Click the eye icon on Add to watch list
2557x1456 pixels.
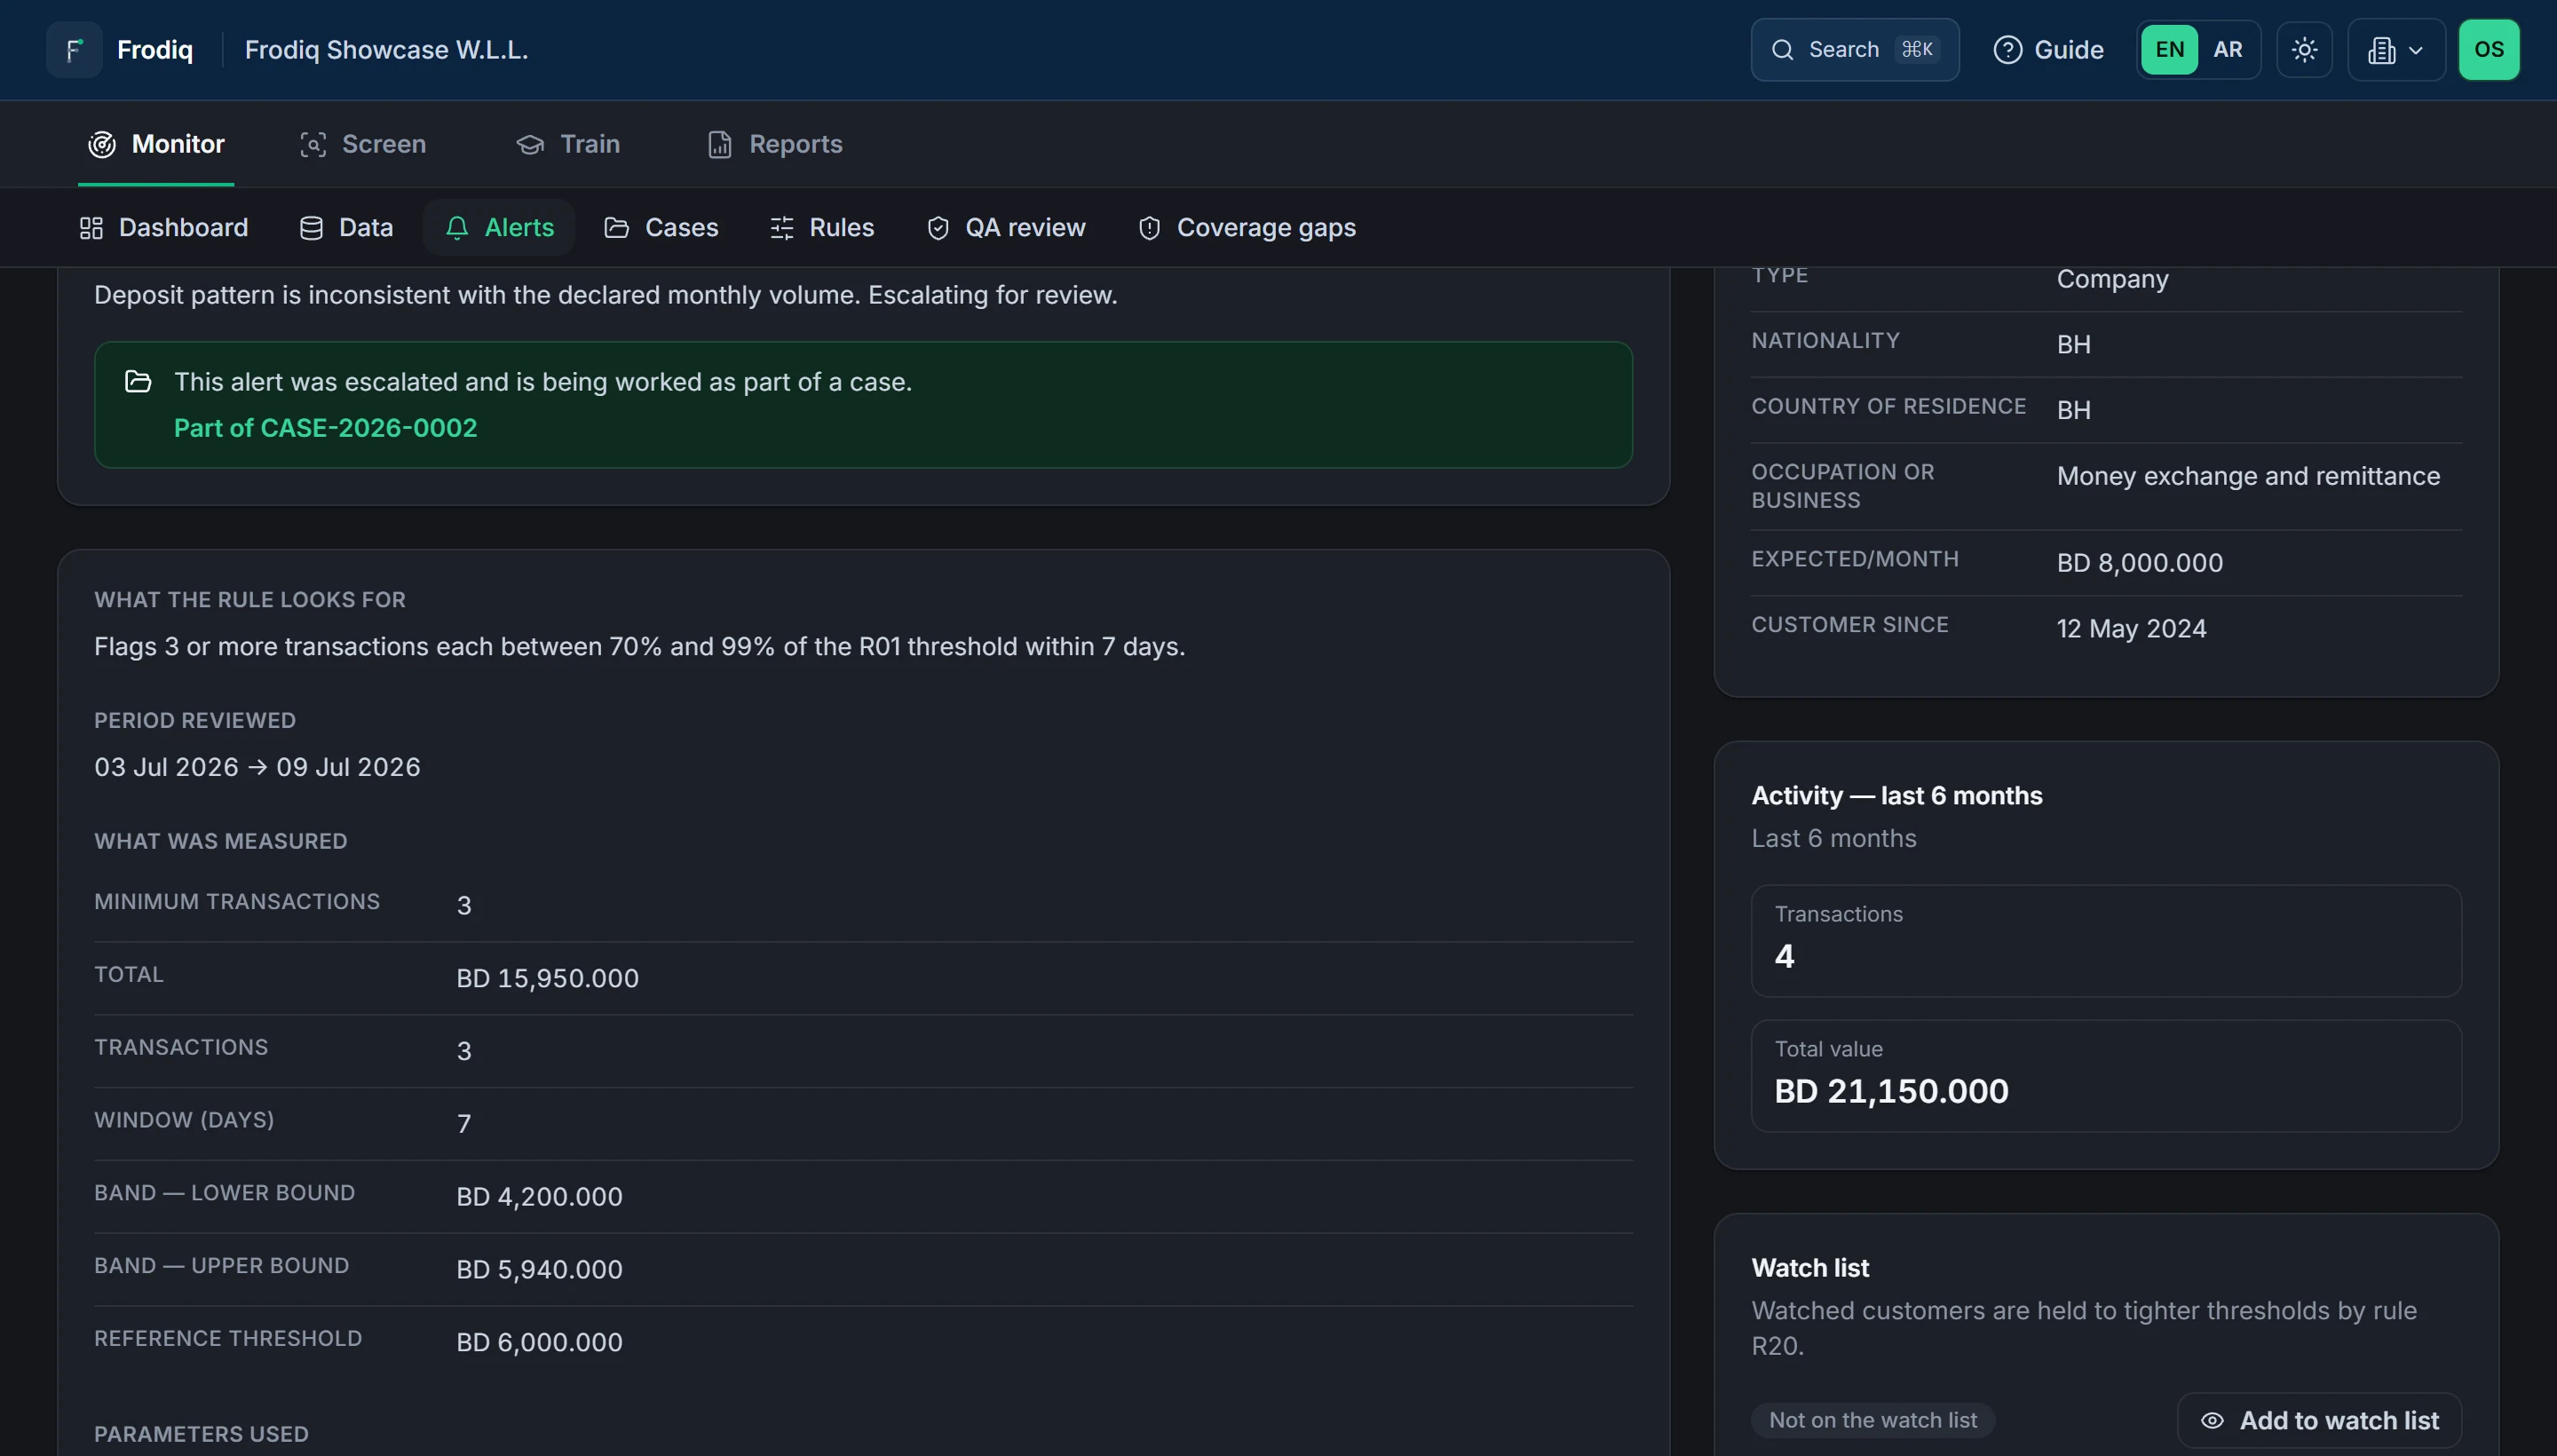tap(2212, 1421)
